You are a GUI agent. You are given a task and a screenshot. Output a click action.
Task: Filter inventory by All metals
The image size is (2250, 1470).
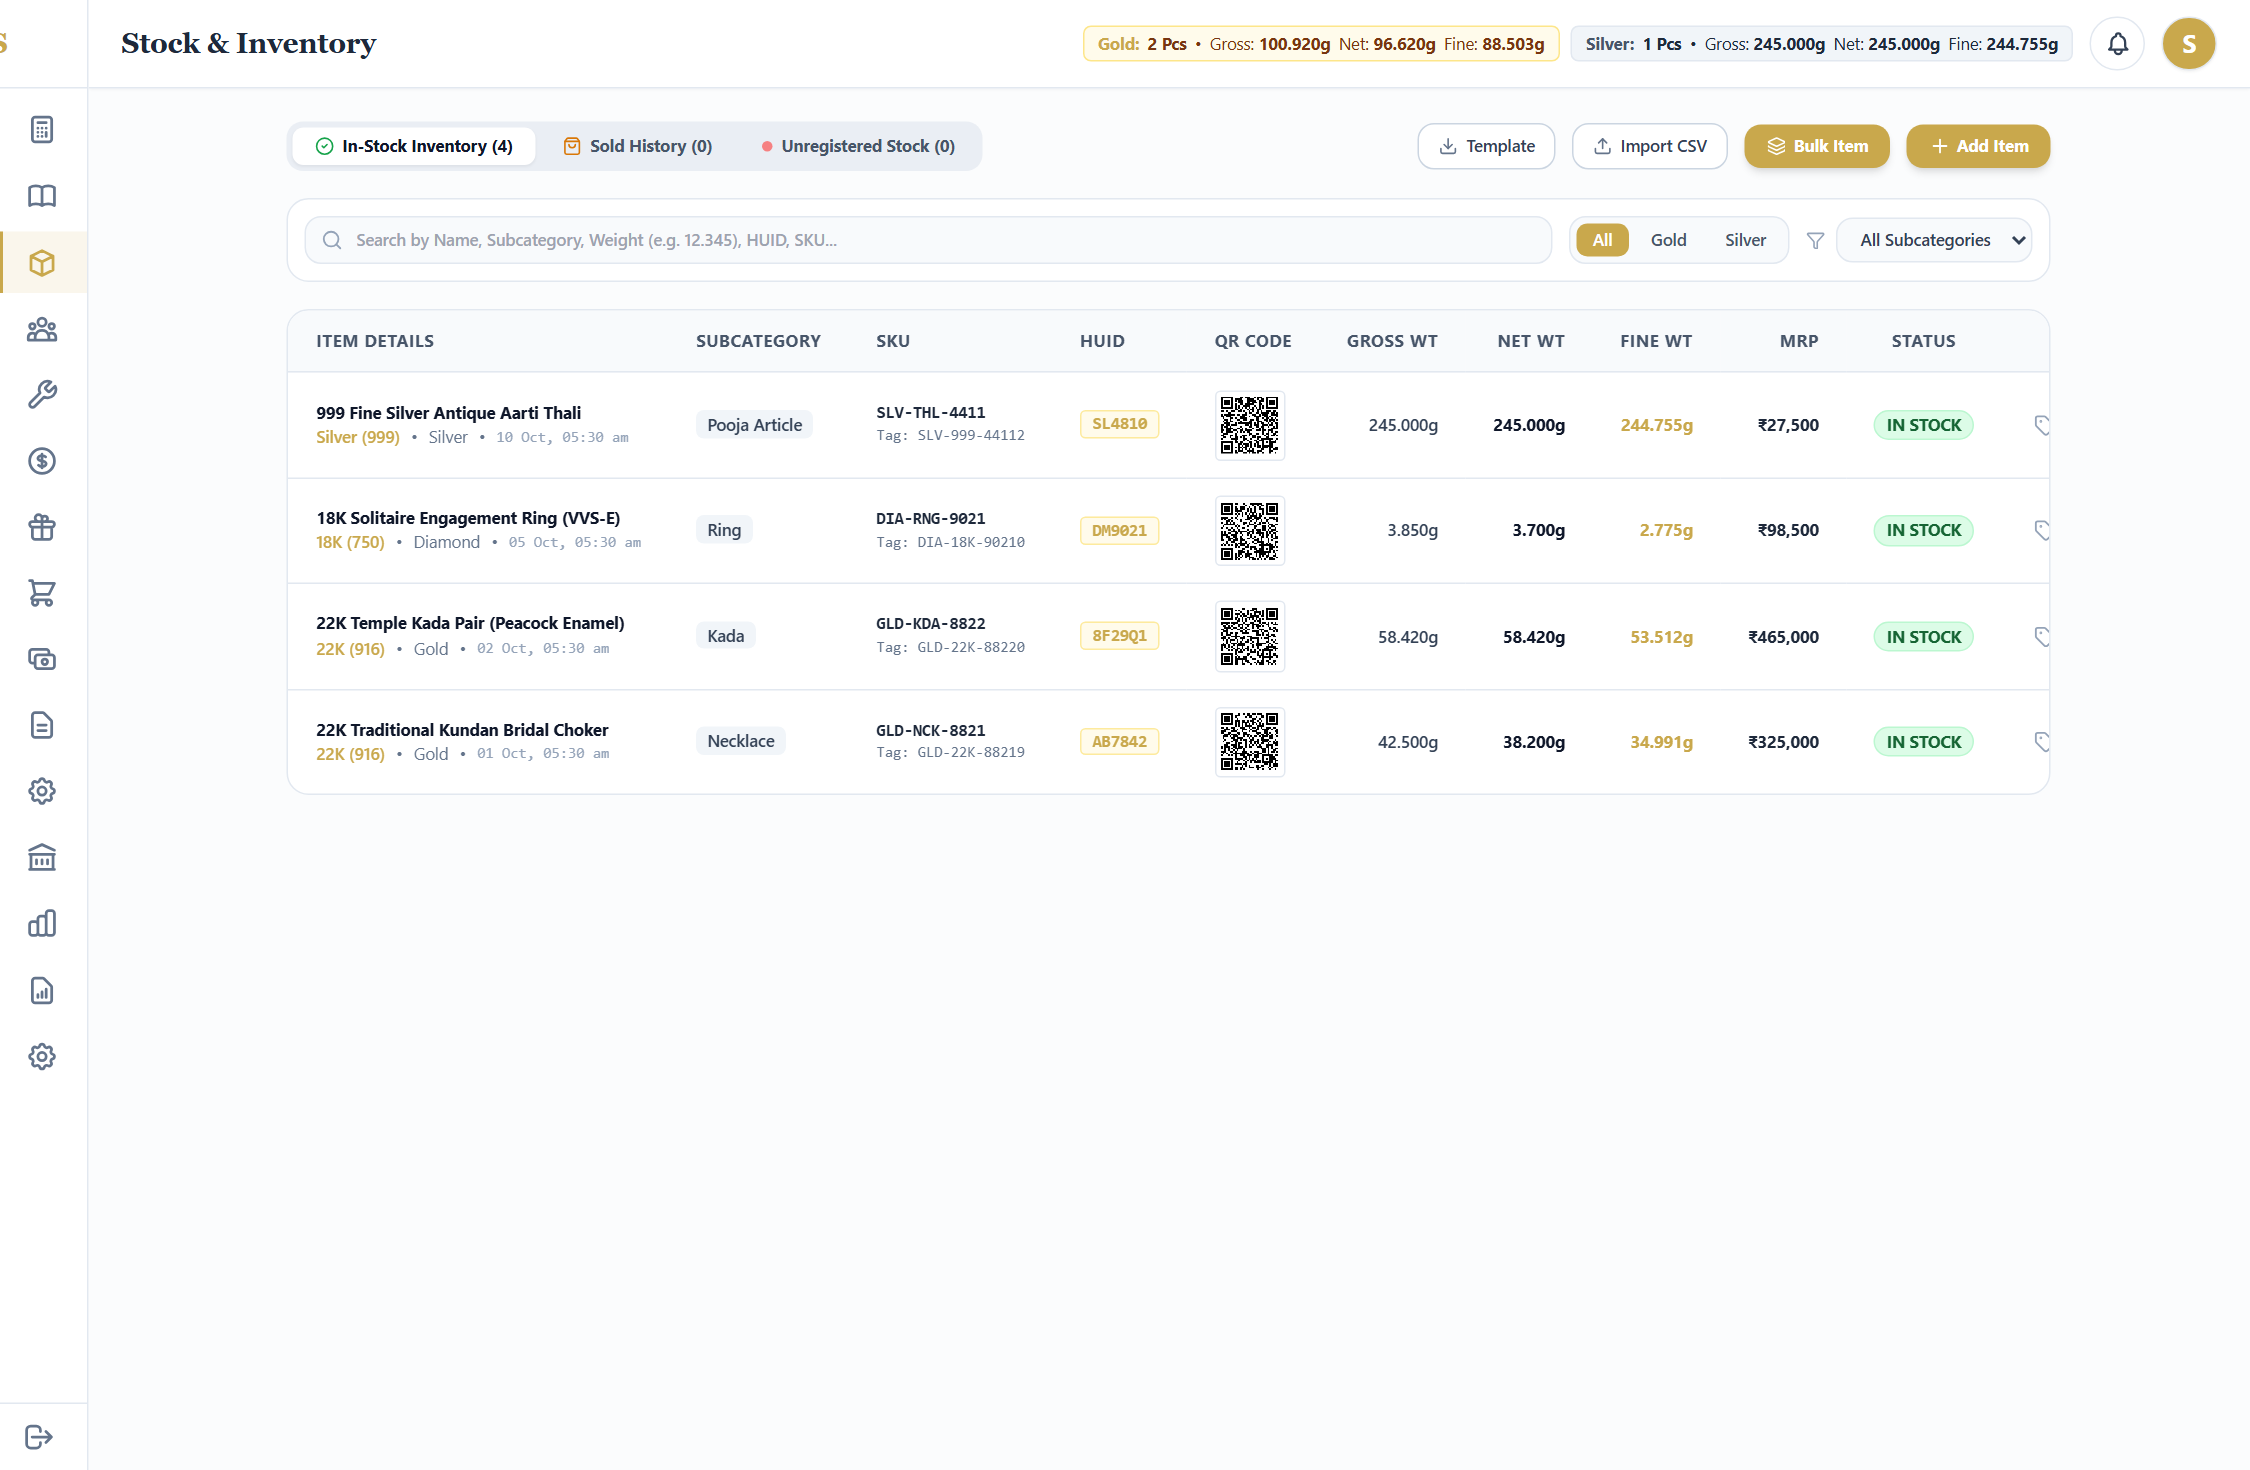pos(1602,240)
